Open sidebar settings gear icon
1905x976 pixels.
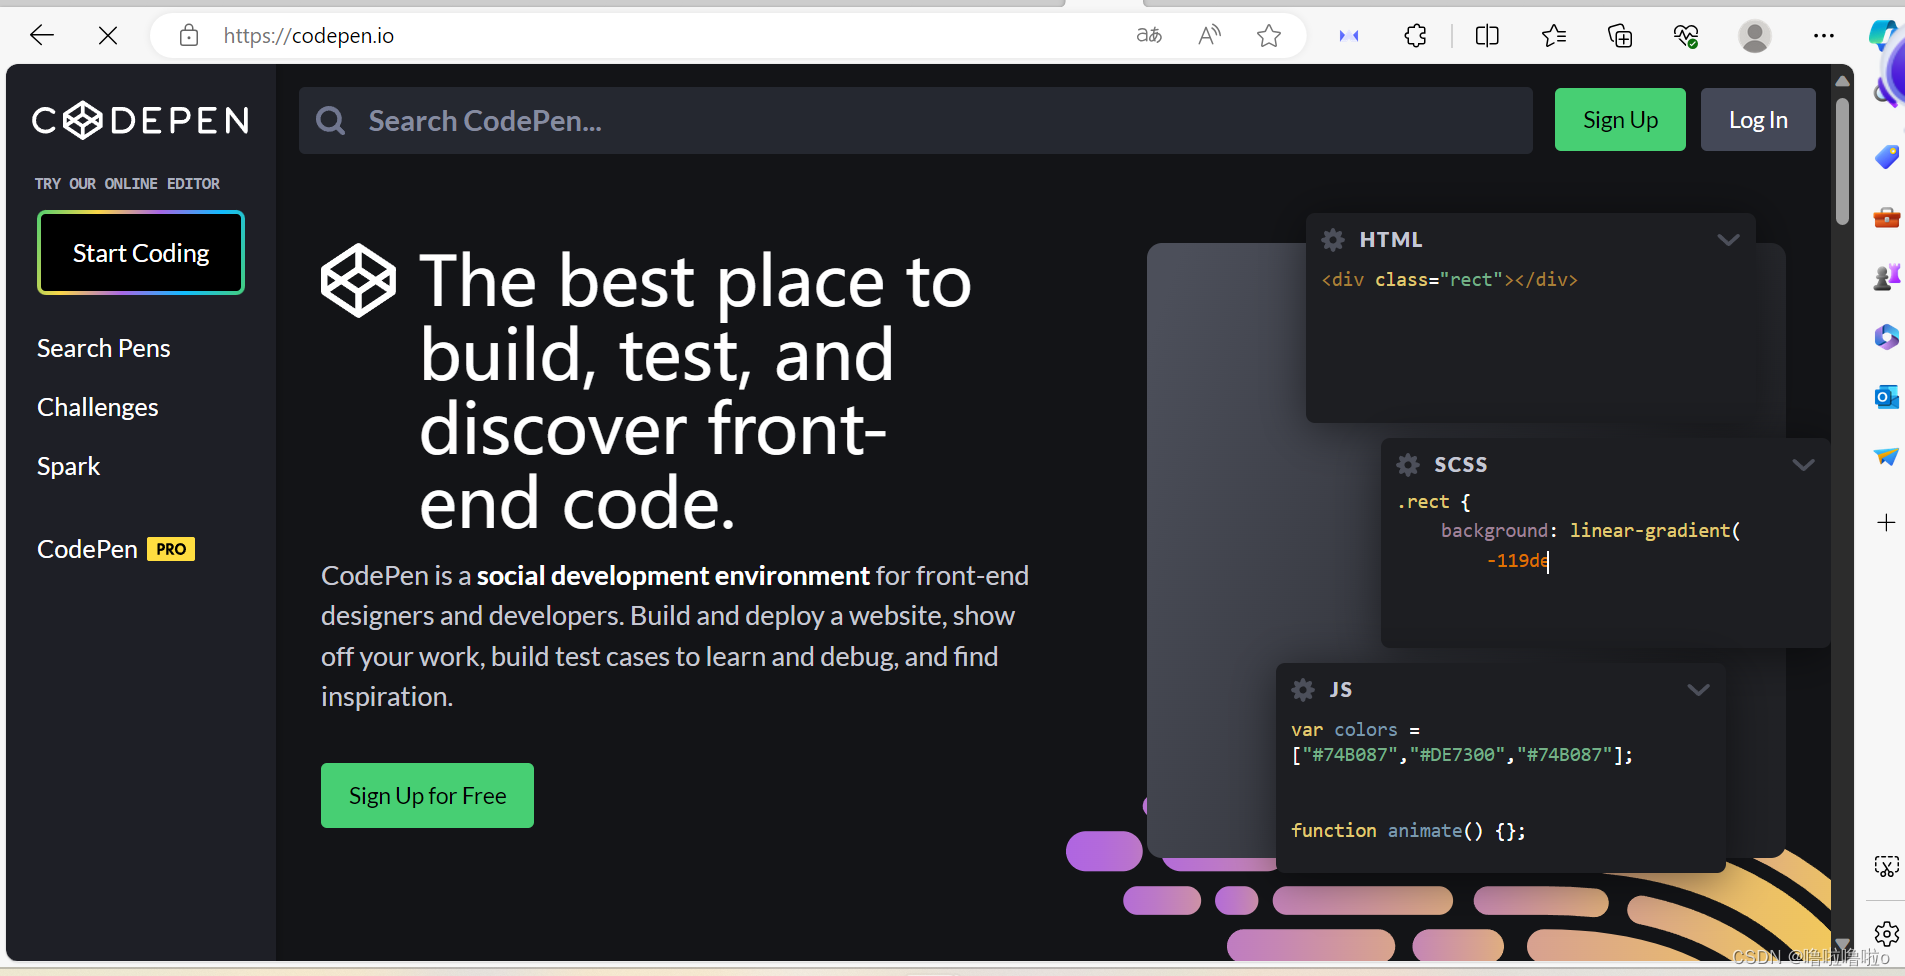pos(1886,934)
